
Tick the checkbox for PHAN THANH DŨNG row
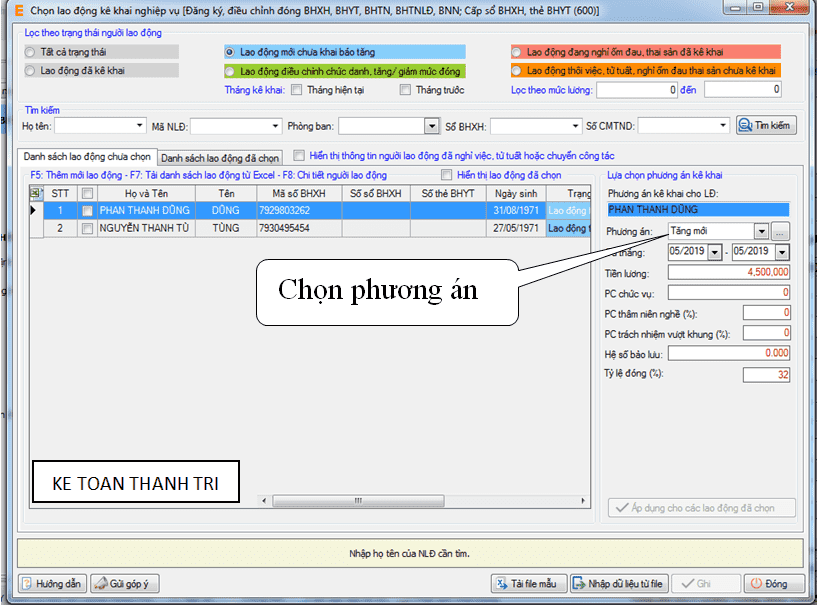[x=88, y=211]
